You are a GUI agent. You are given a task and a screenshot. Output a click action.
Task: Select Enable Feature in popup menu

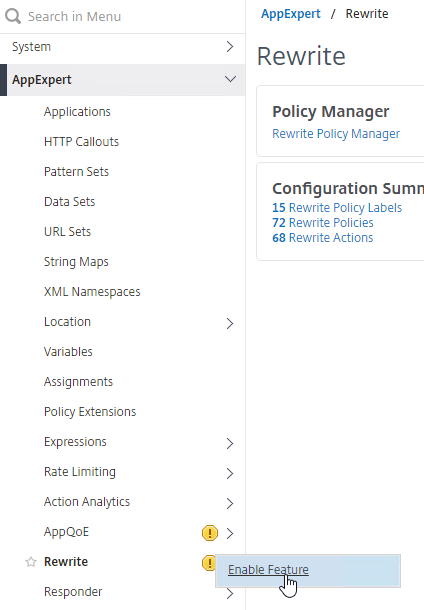coord(268,570)
